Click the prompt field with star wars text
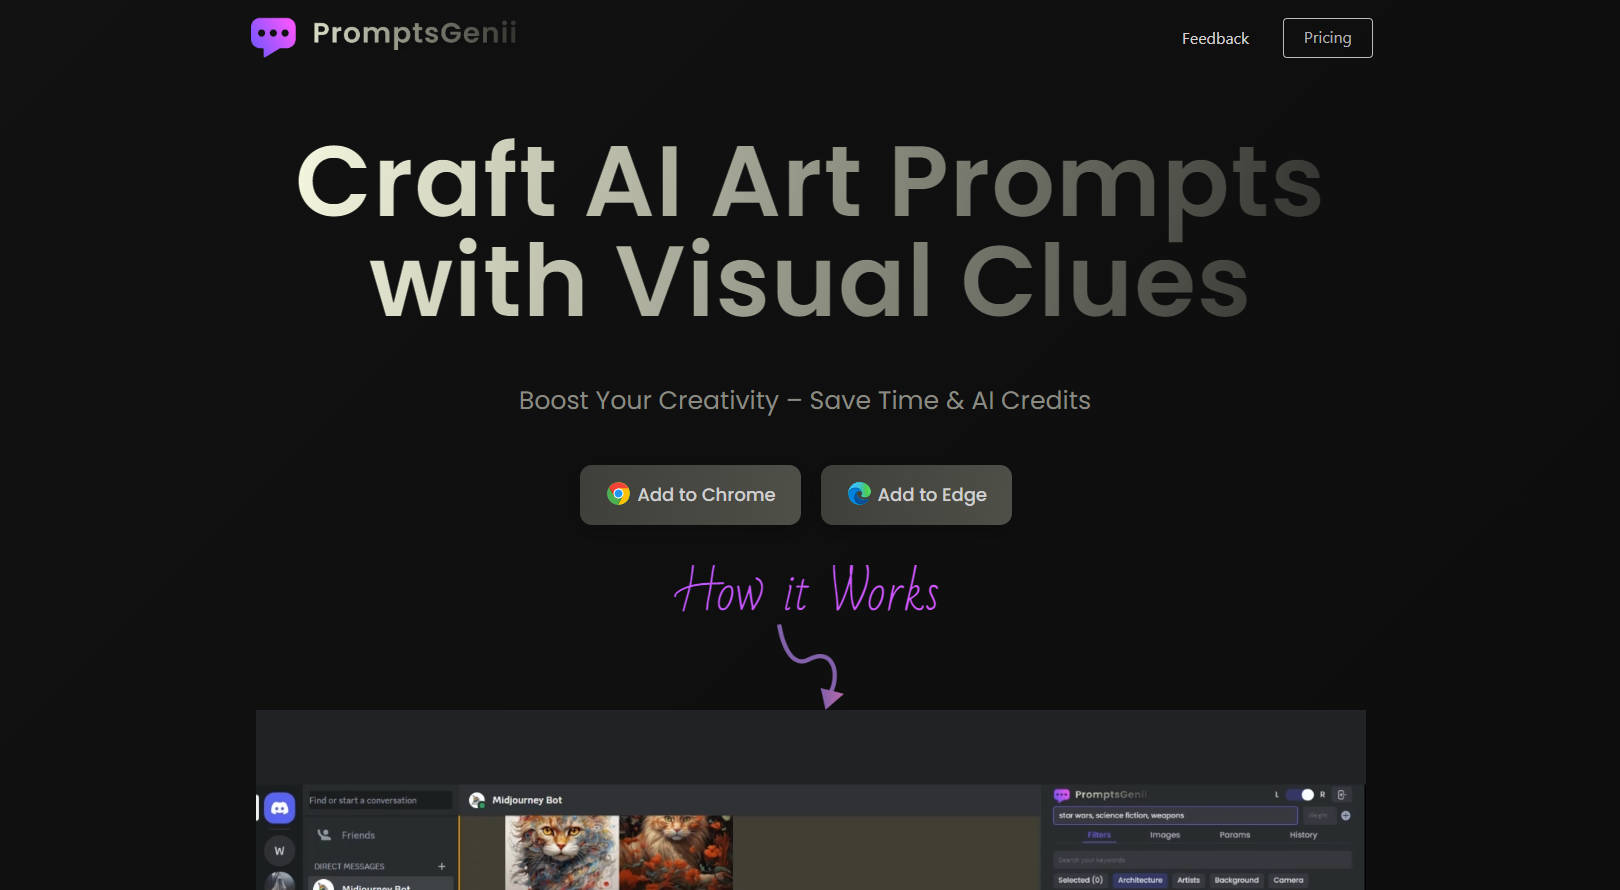 (x=1175, y=815)
